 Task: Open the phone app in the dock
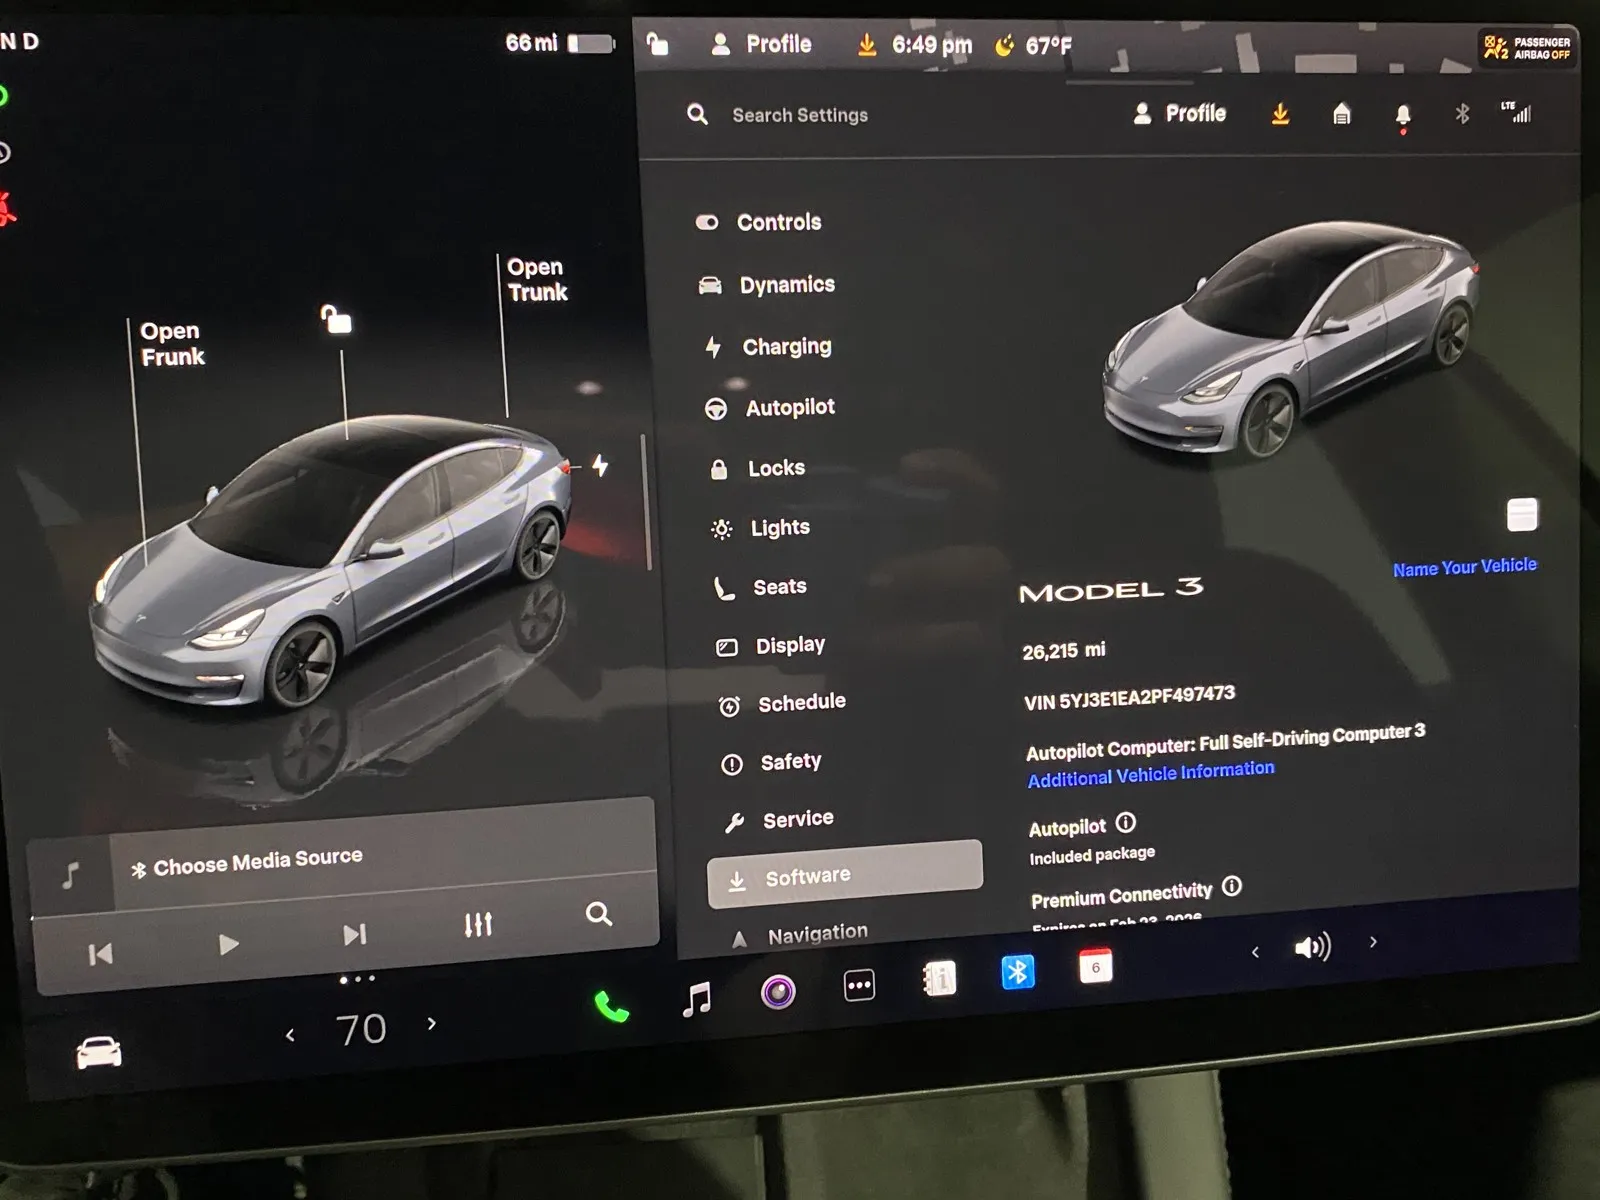(x=611, y=1005)
